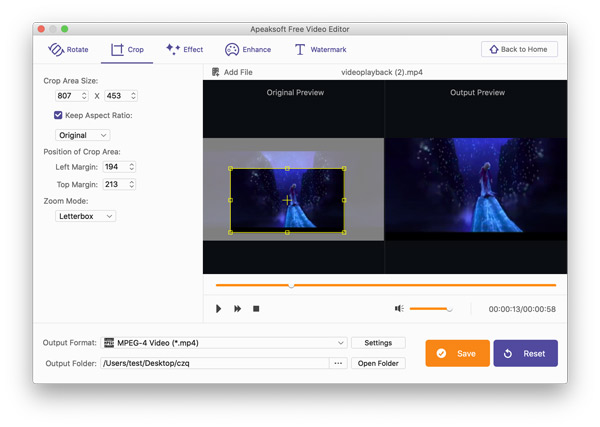Click the video progress slider handle

click(x=291, y=285)
